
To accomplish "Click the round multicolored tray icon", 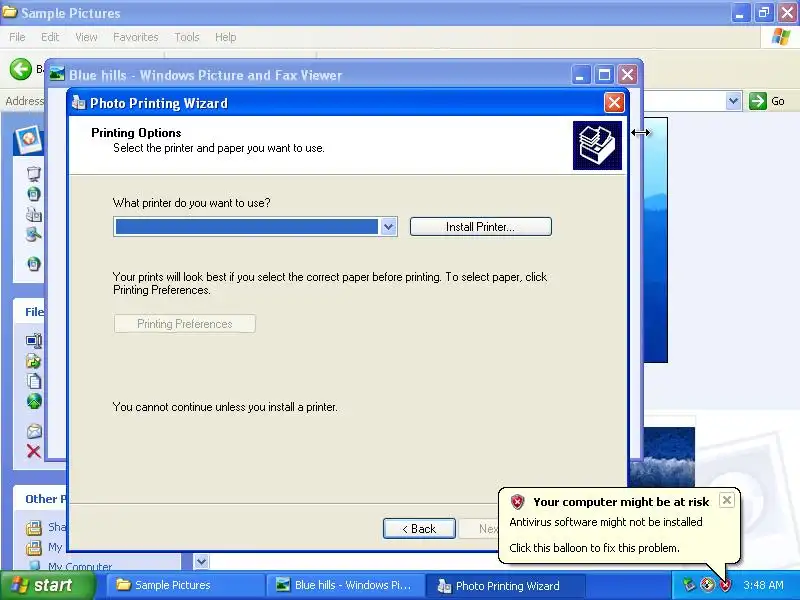I will (707, 585).
